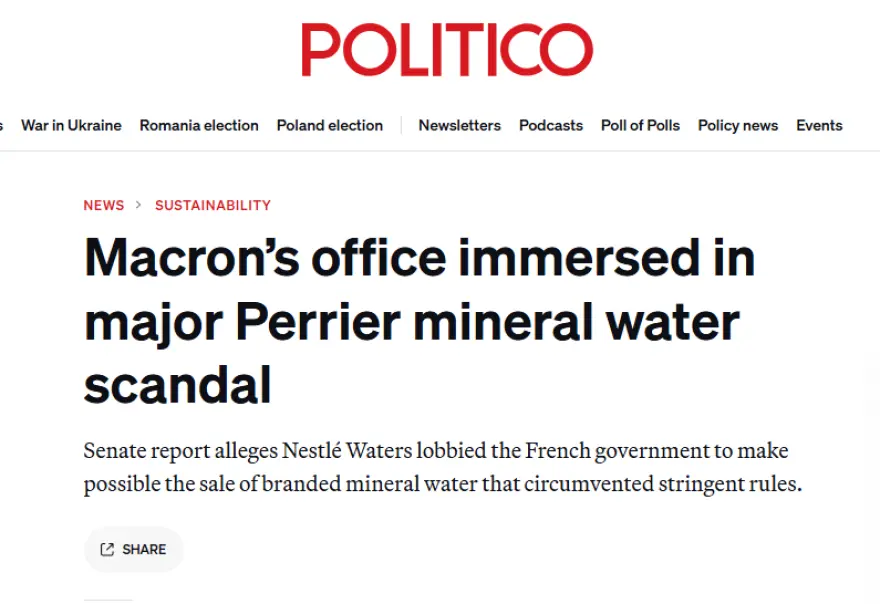
Task: Navigate to Policy news
Action: [738, 125]
